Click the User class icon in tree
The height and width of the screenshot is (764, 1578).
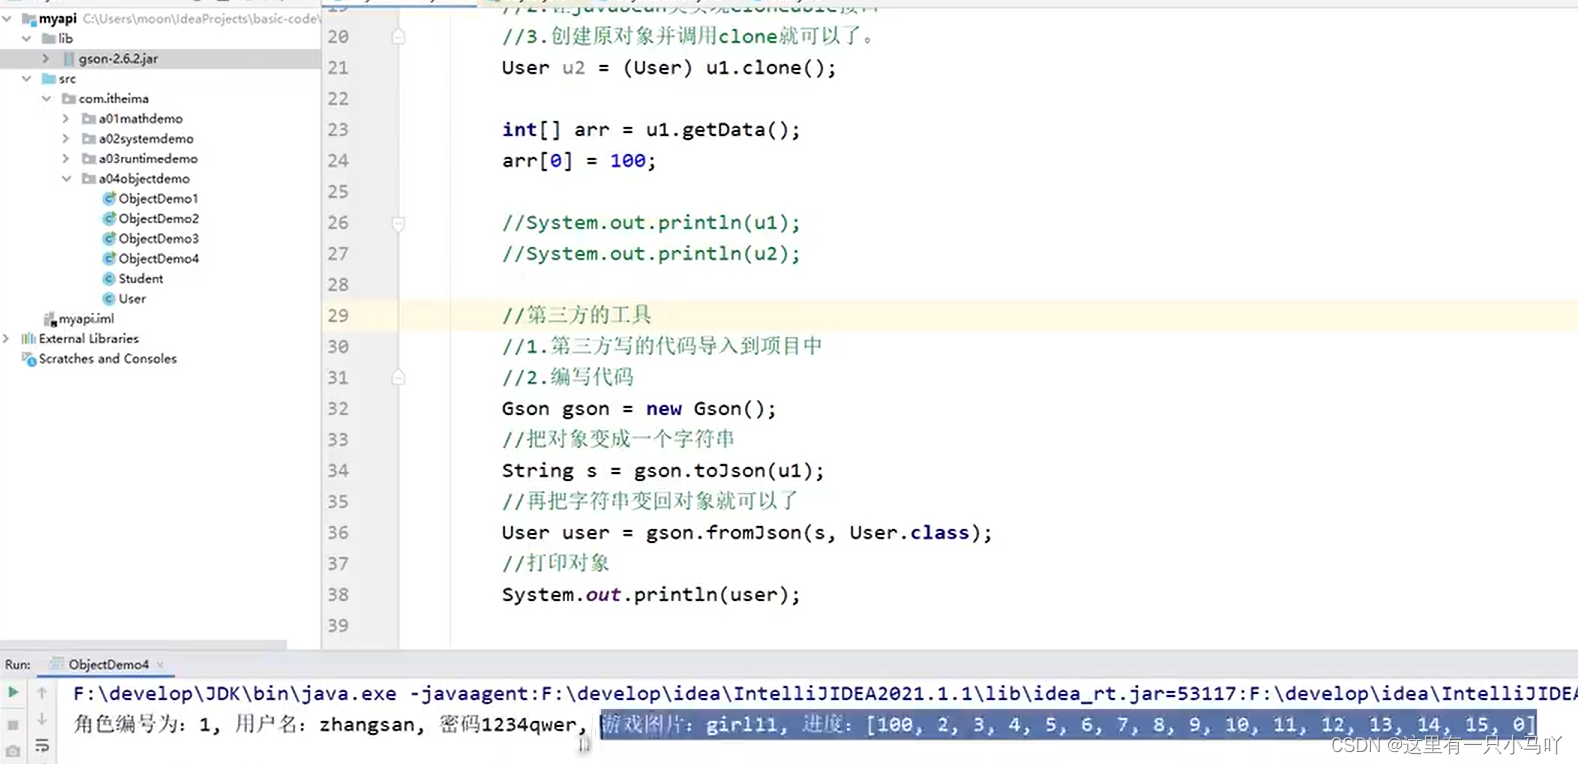[x=109, y=298]
